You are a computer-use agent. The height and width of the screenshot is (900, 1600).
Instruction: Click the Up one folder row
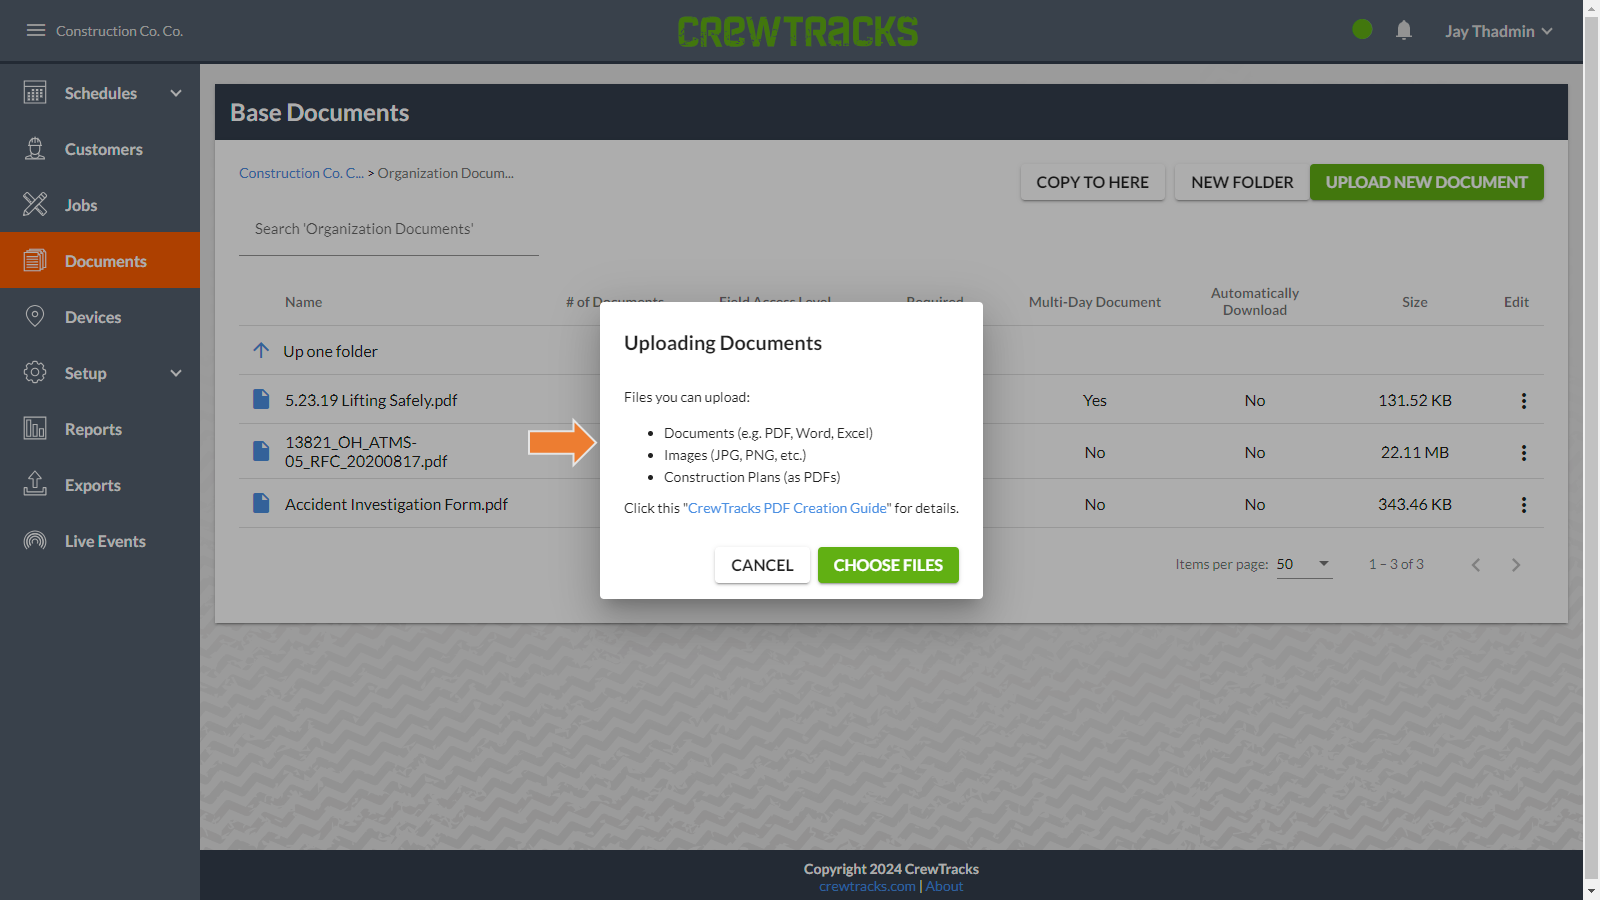coord(891,351)
